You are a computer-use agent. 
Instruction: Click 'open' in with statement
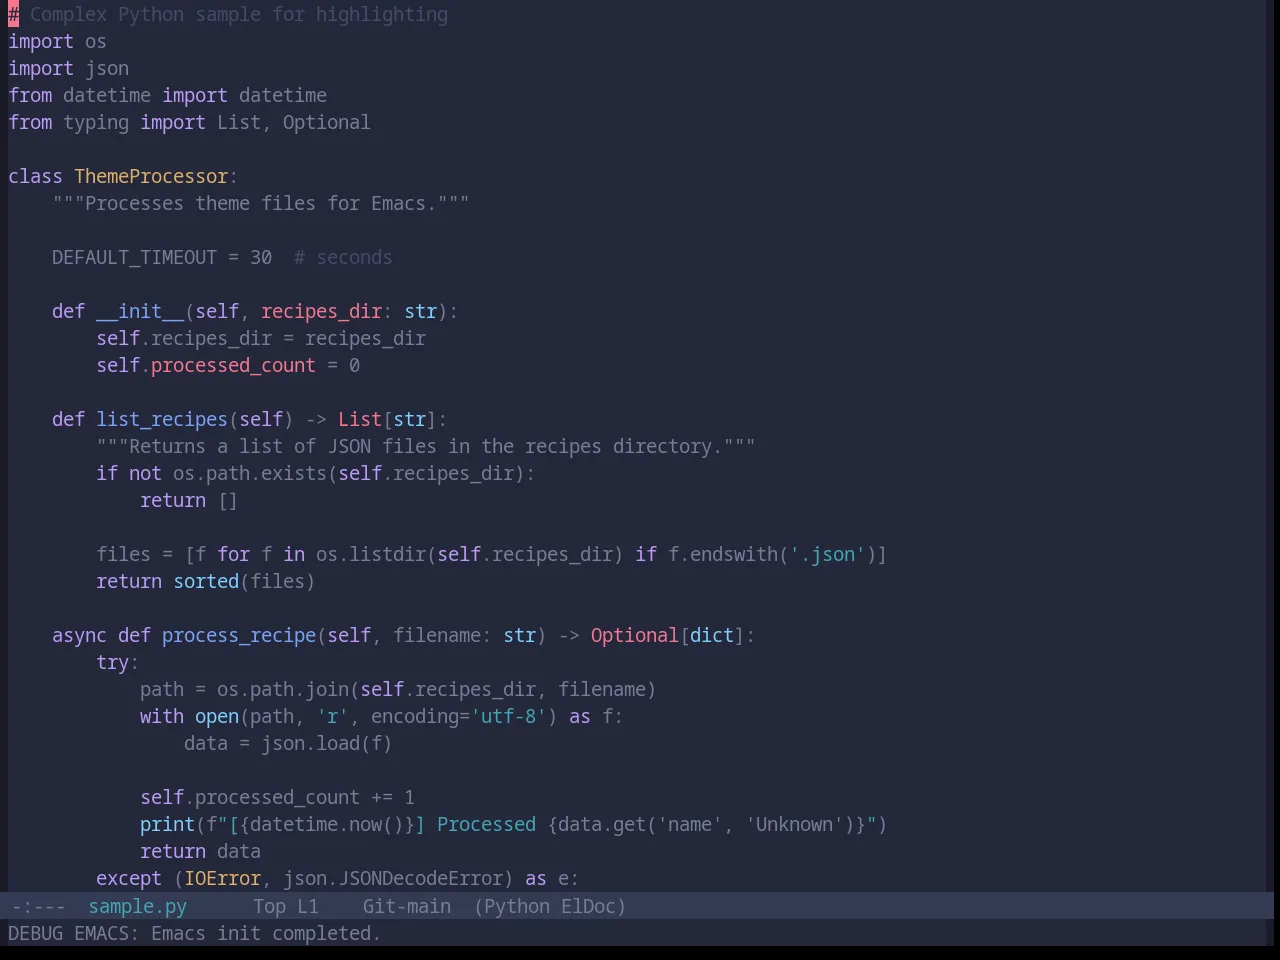tap(217, 716)
